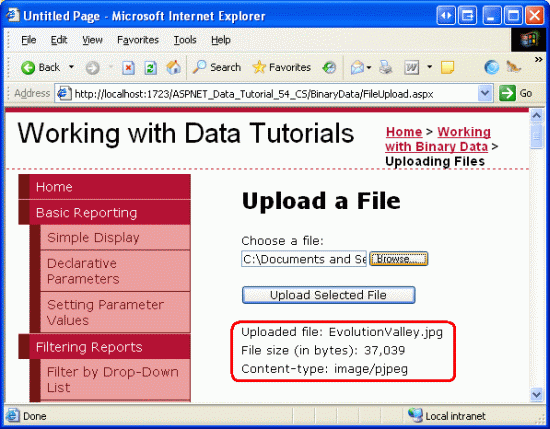Follow the Working with Binary Data breadcrumb link

pyautogui.click(x=438, y=139)
